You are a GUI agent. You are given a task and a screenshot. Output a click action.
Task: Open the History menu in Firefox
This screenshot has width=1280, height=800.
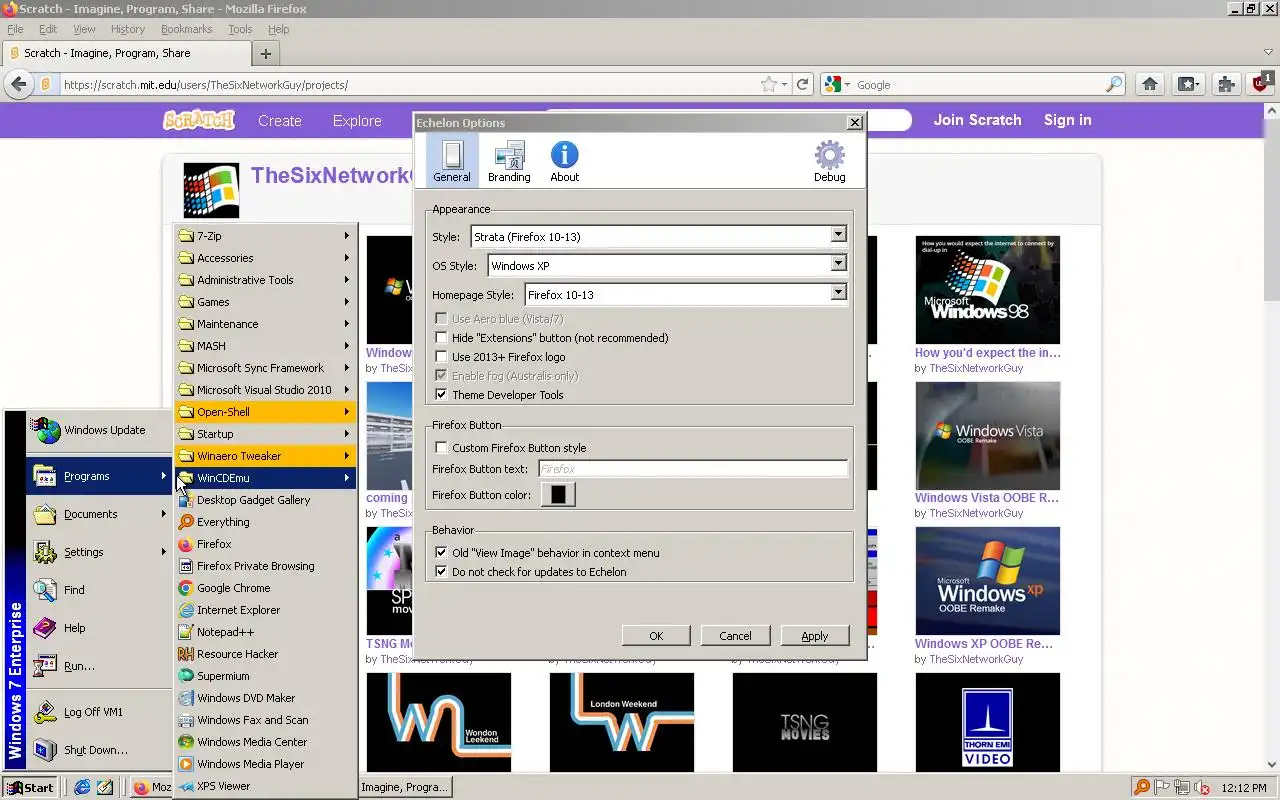[x=128, y=30]
